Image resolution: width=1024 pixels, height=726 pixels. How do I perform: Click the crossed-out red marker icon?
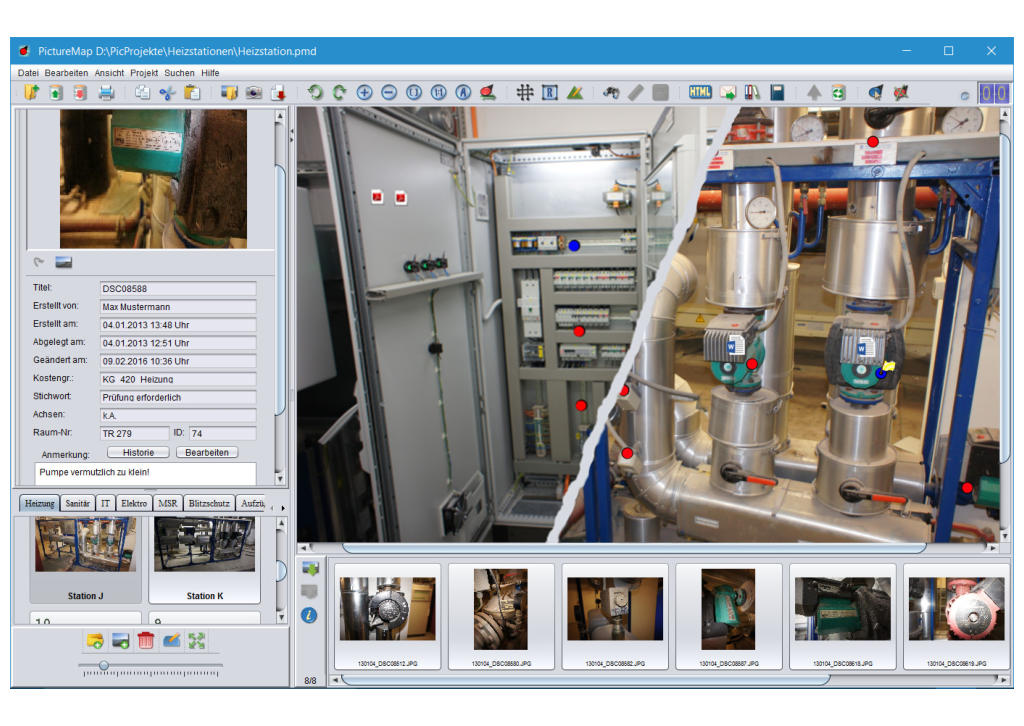click(901, 93)
